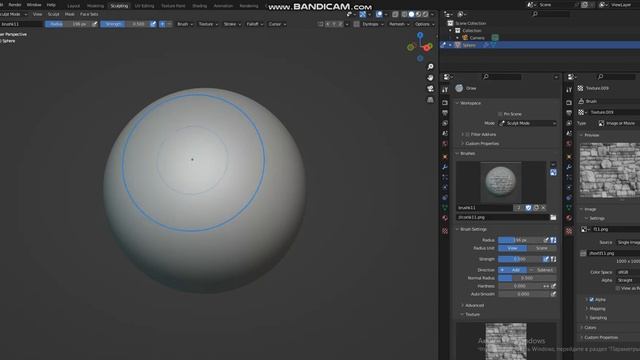Screen dimensions: 640x360
Task: Toggle header add direction plus button
Action: [x=162, y=24]
